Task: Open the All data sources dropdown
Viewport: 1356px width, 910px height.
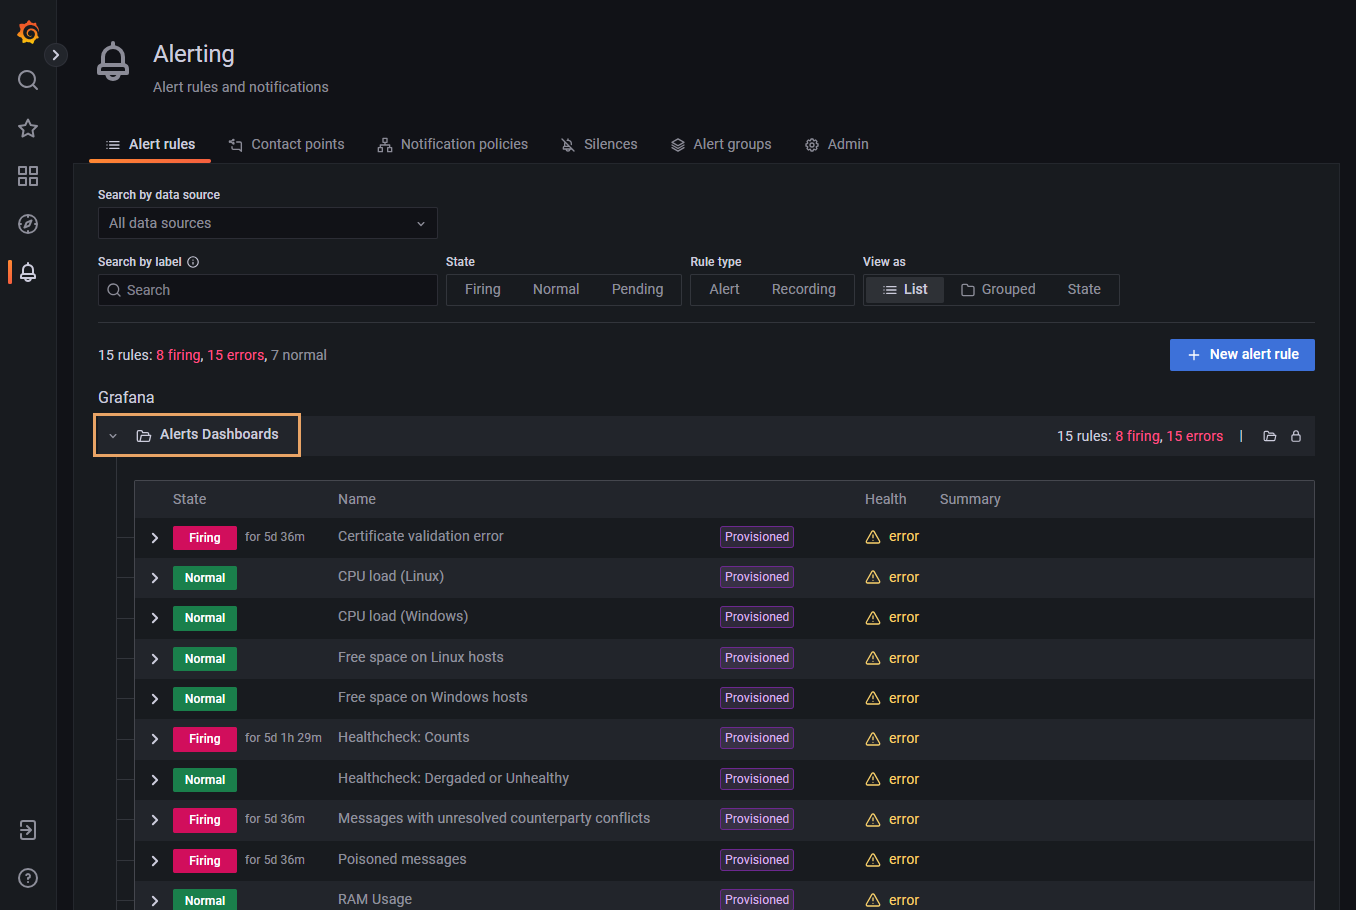Action: tap(267, 223)
